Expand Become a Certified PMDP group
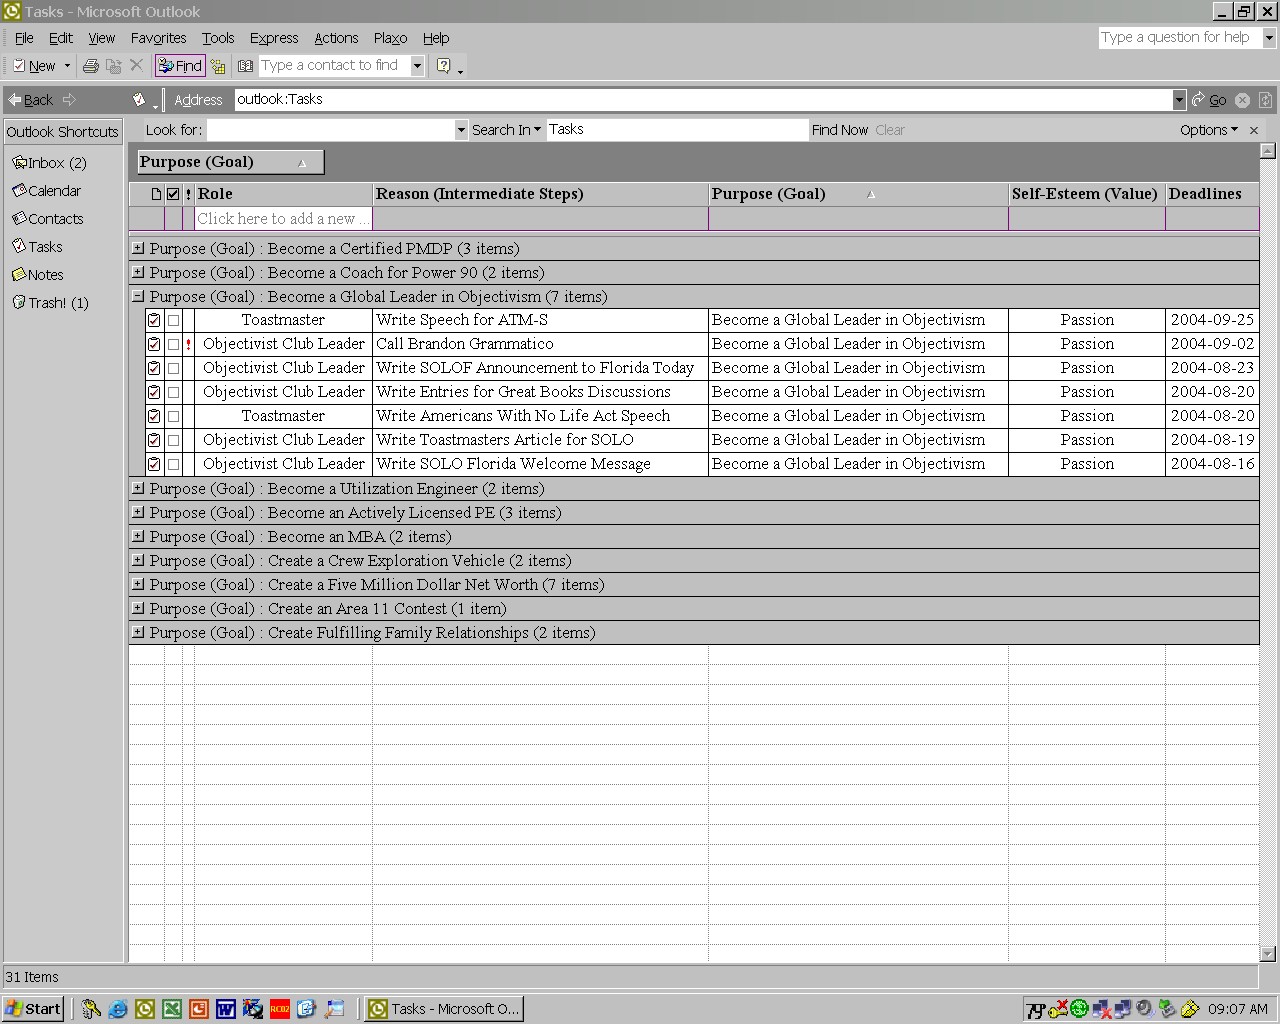This screenshot has height=1024, width=1280. tap(138, 248)
